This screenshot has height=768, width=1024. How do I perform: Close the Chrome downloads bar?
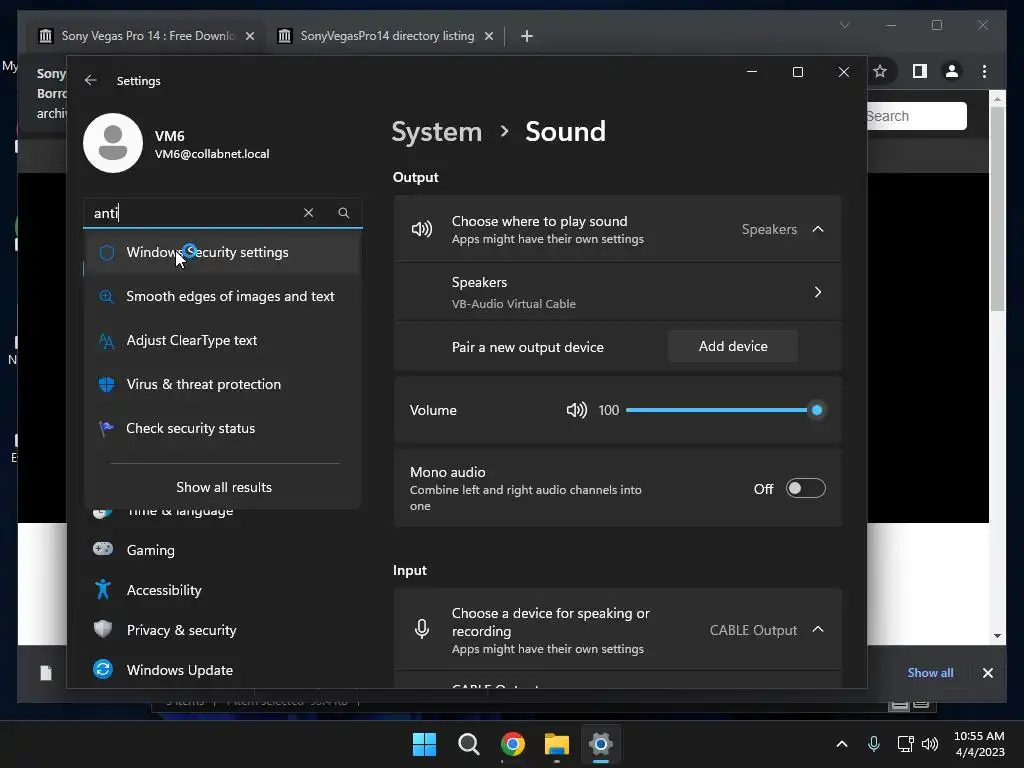(x=988, y=673)
